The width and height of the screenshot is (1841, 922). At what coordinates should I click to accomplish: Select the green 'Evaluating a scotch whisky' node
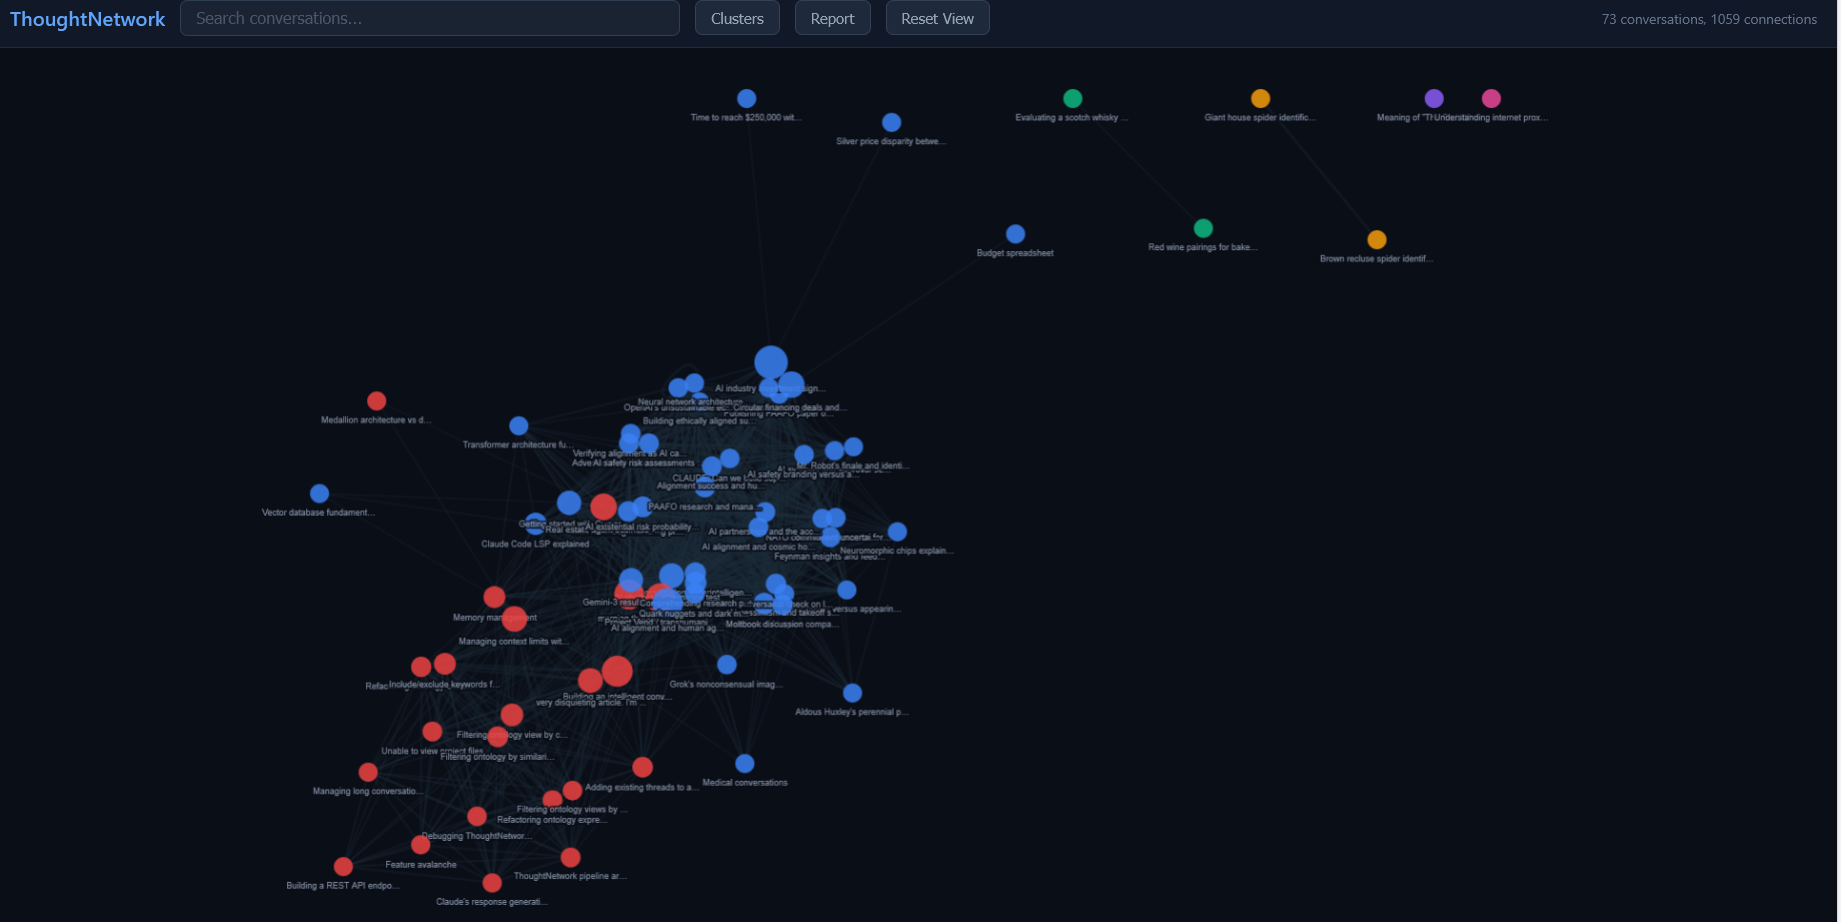(1073, 98)
